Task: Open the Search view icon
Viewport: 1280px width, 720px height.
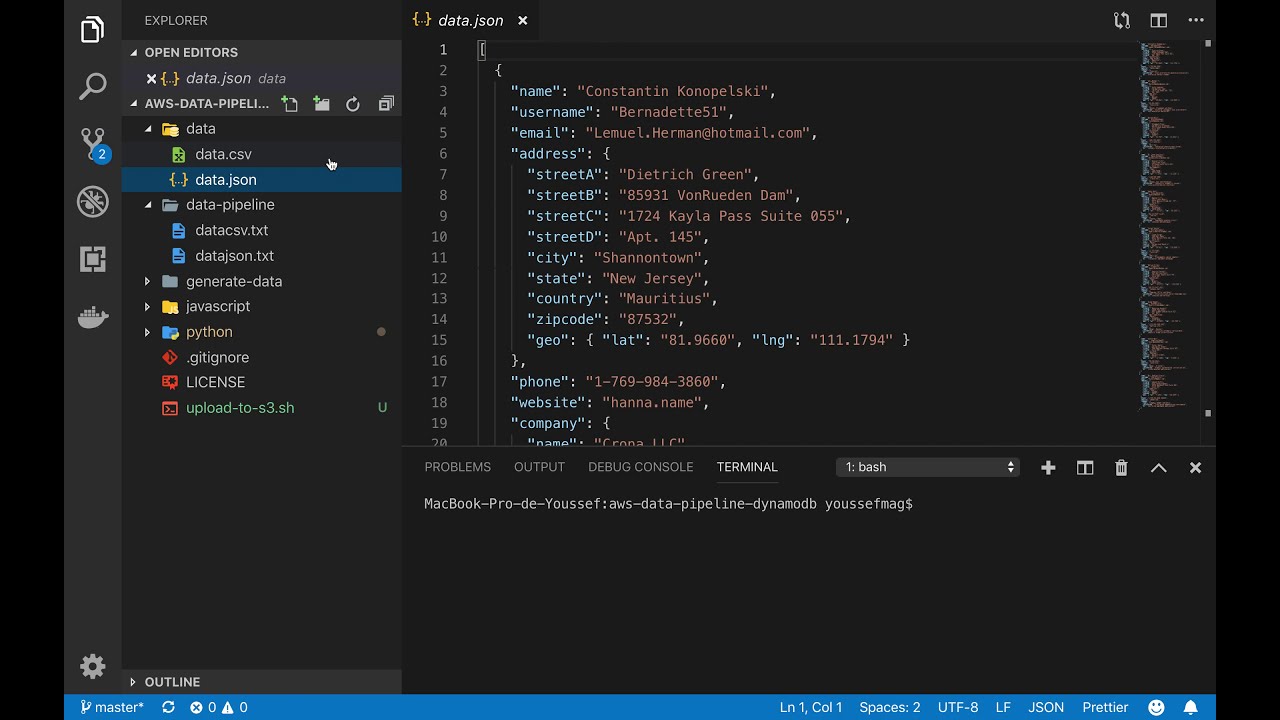Action: (92, 87)
